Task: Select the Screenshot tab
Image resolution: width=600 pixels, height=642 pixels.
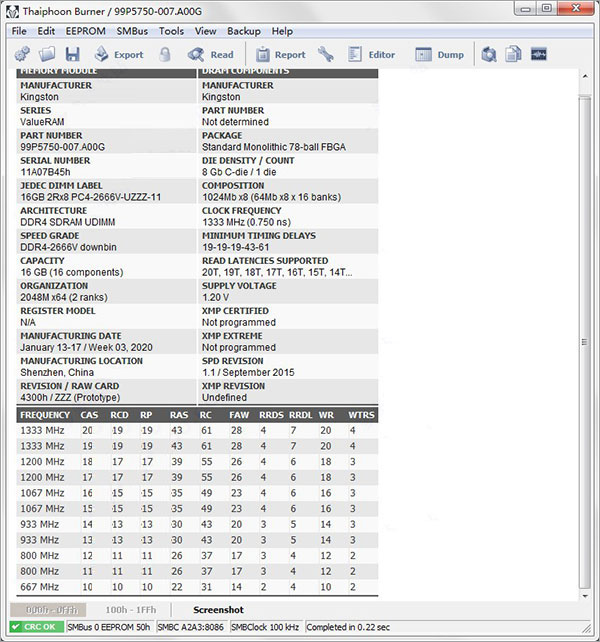Action: click(218, 609)
